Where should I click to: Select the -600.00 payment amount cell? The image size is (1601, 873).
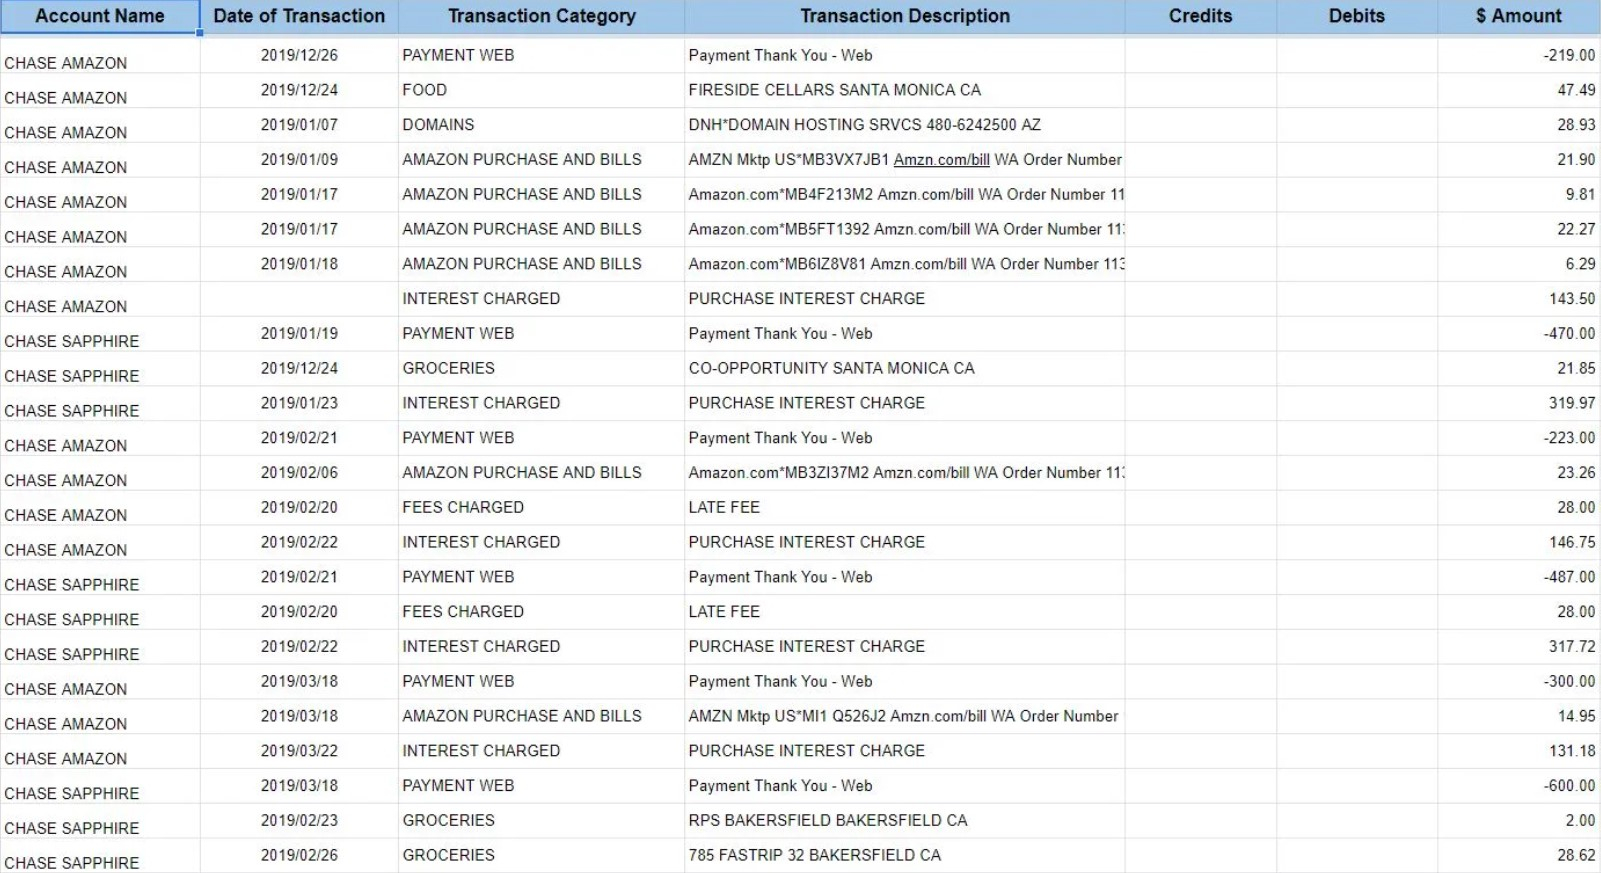click(x=1568, y=786)
